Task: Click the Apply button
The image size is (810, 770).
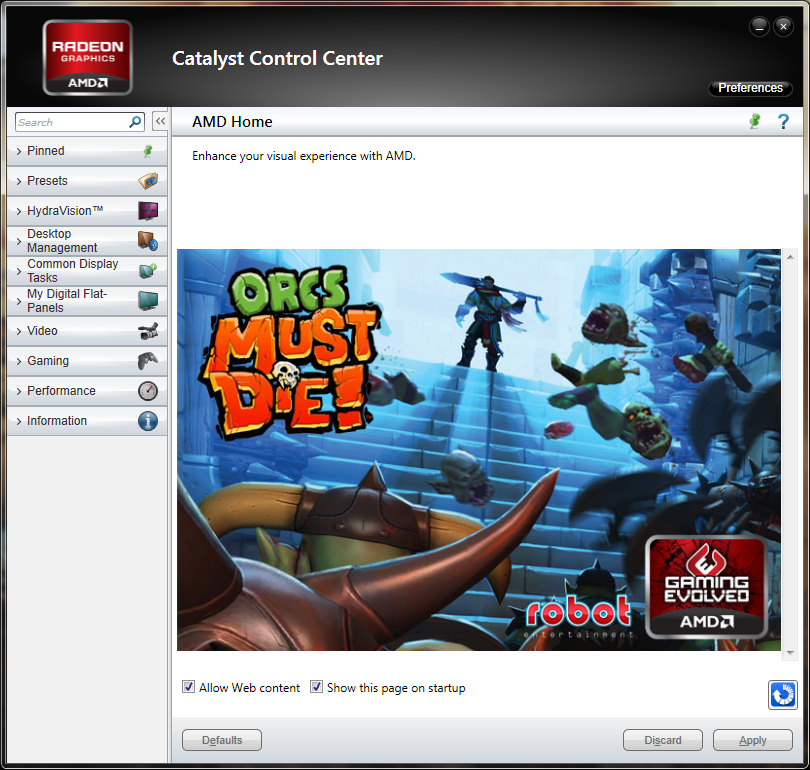Action: pyautogui.click(x=753, y=740)
